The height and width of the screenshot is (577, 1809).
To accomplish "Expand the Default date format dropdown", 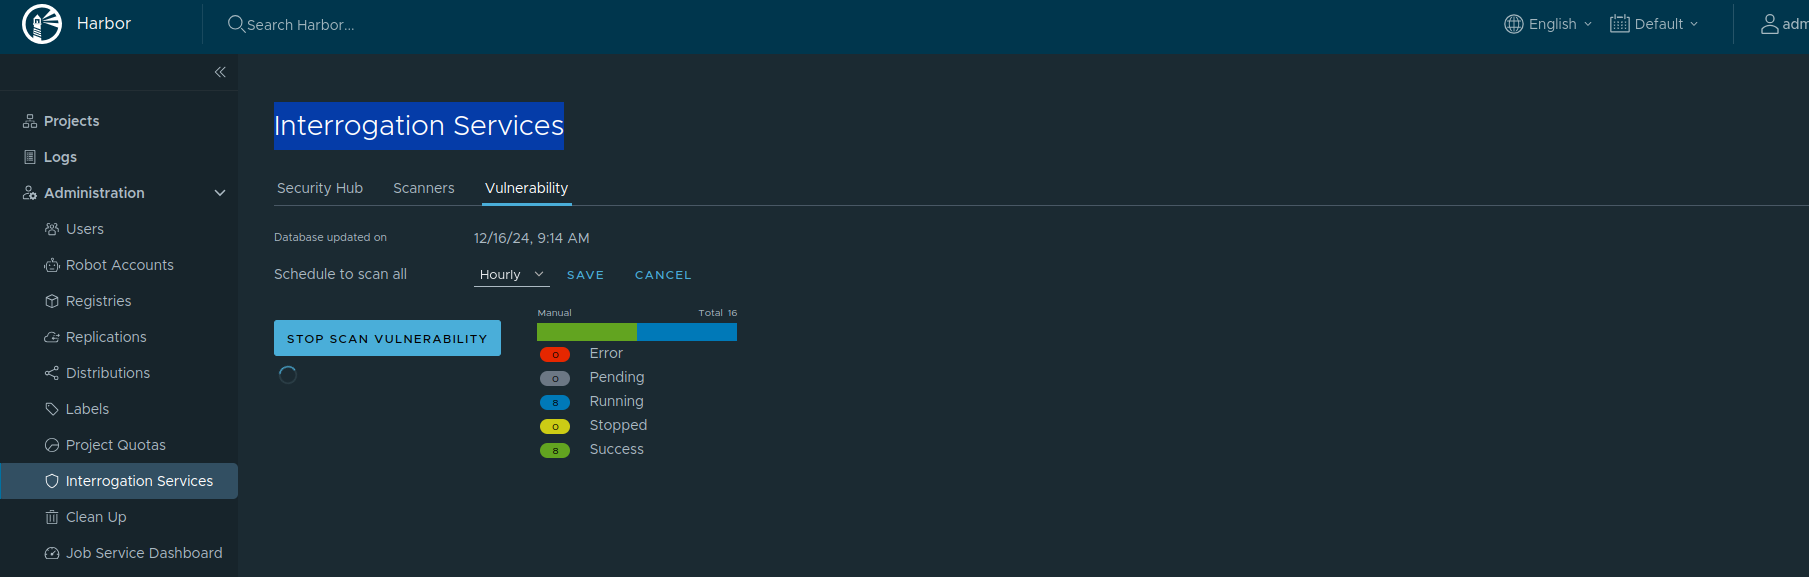I will click(1654, 24).
